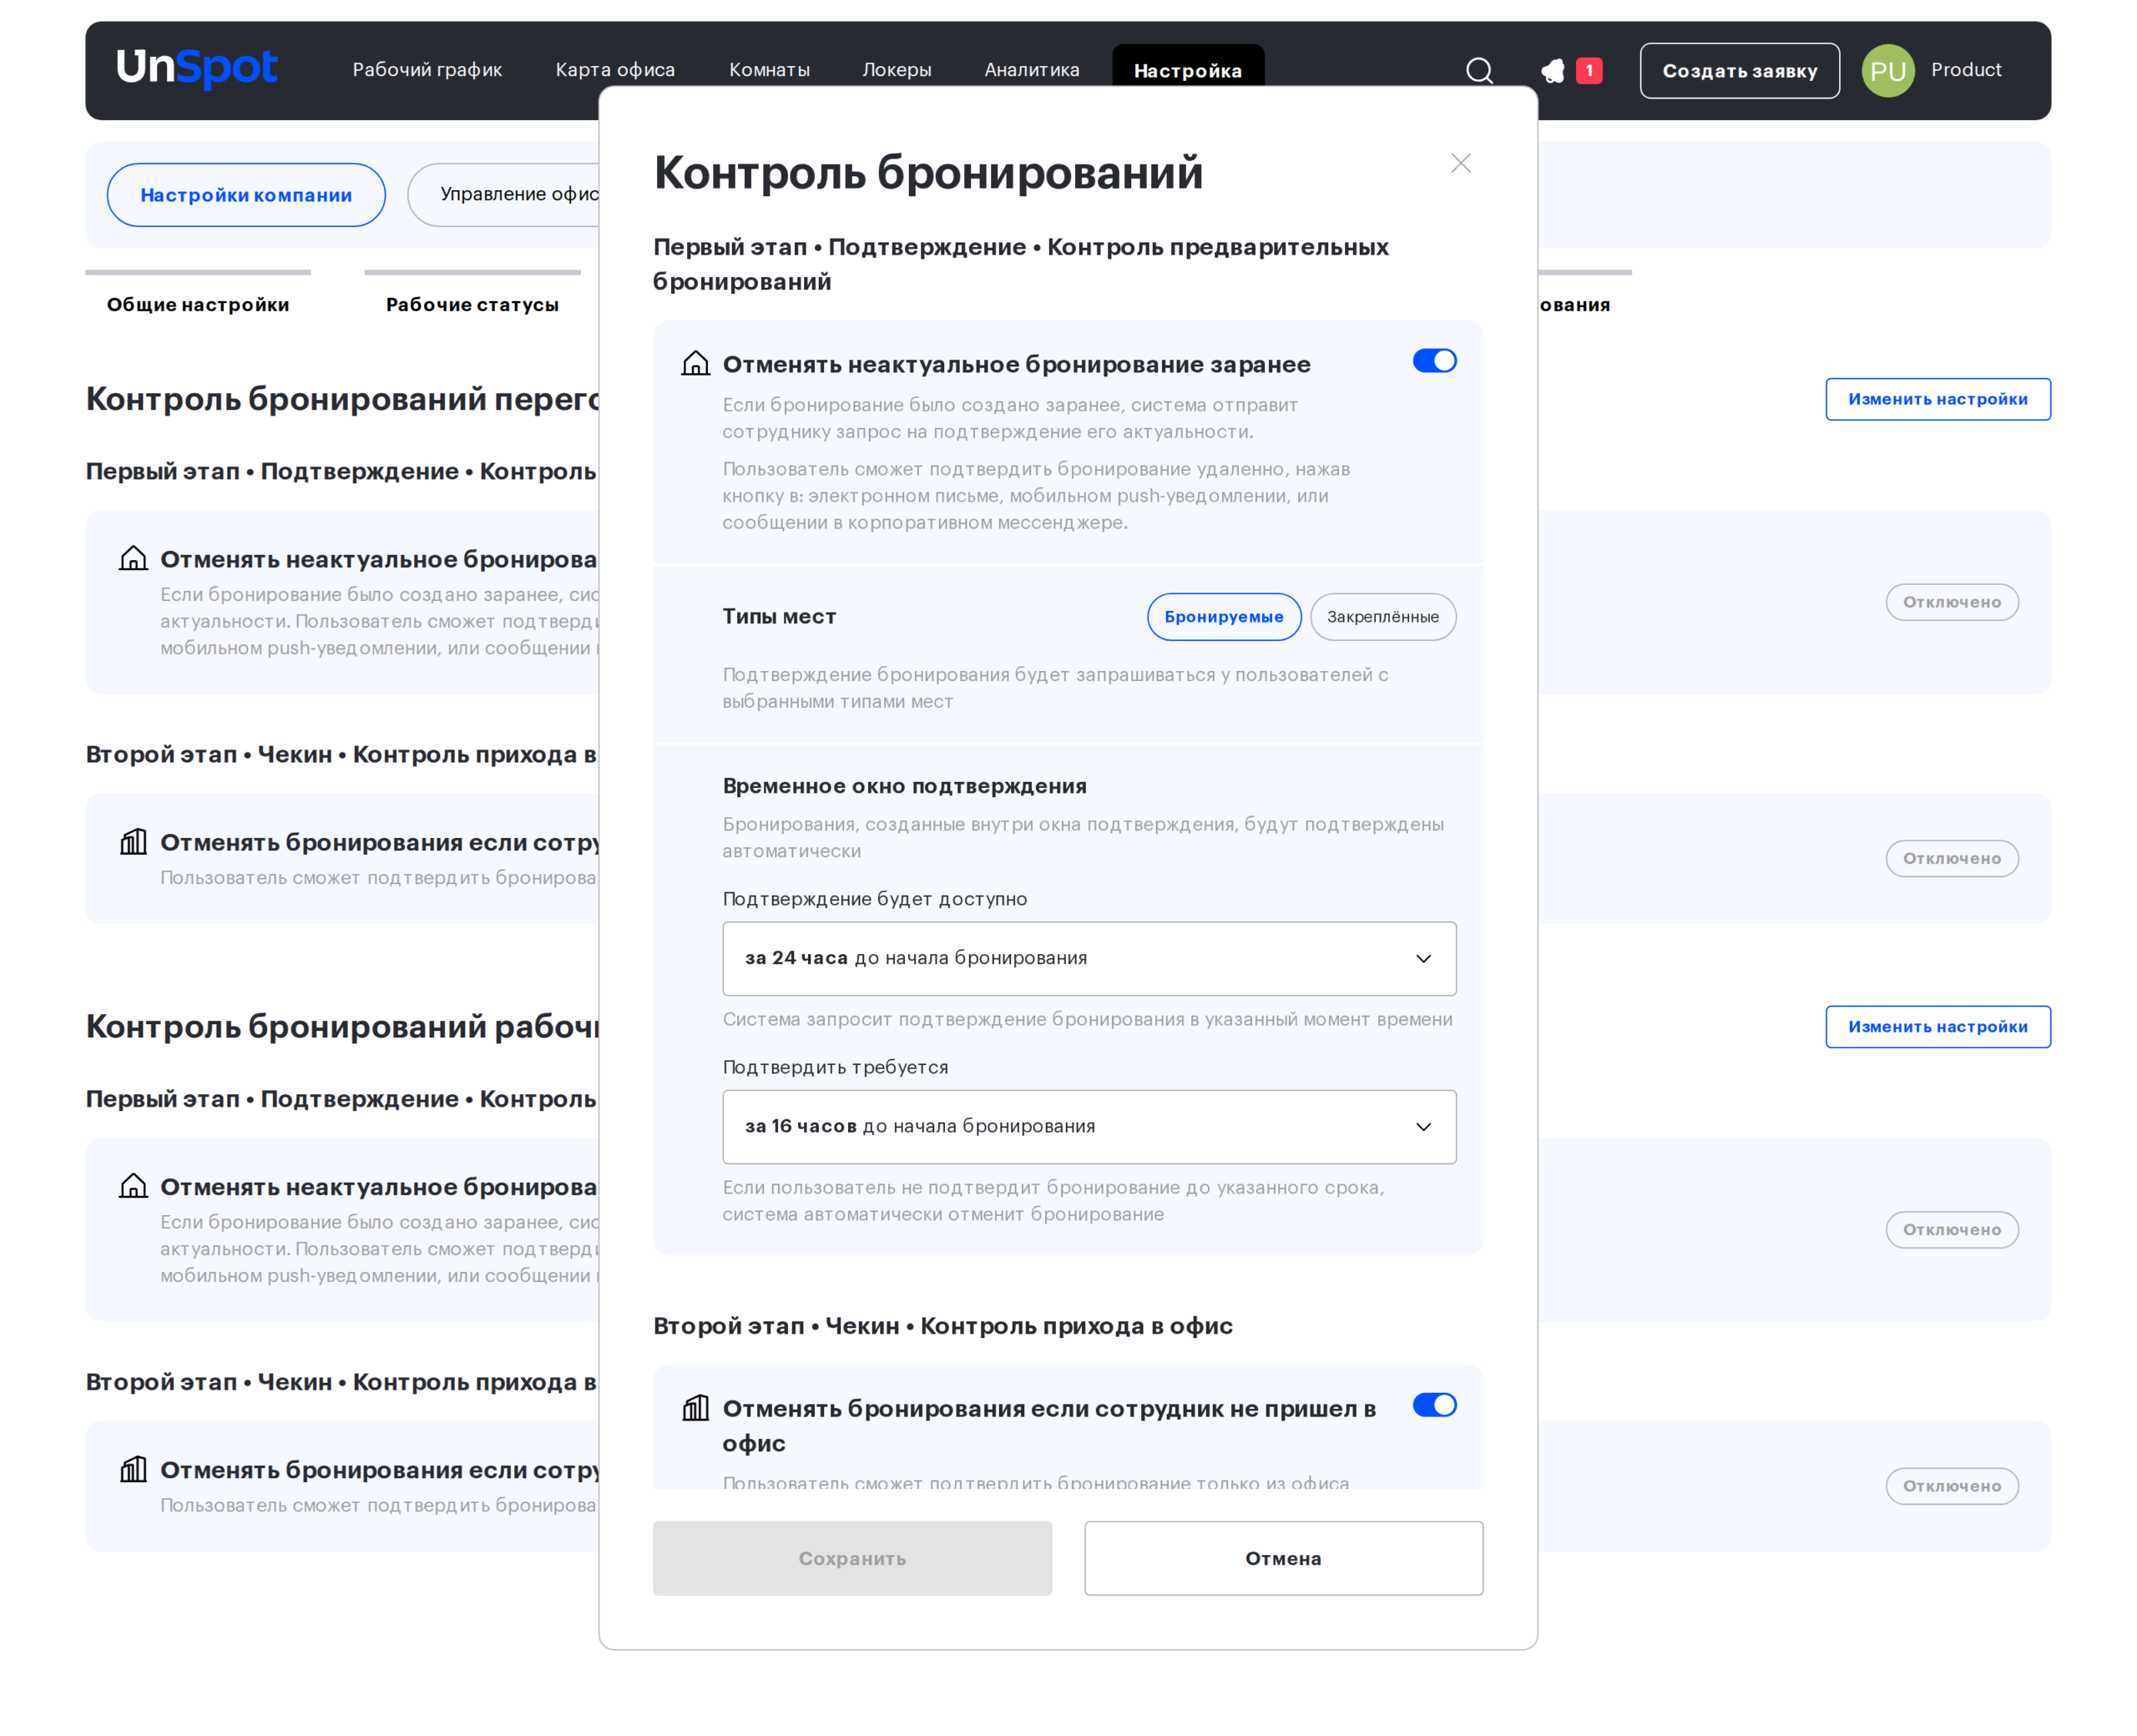Click Контроль бронирований dialog title
This screenshot has height=1736, width=2137.
click(928, 172)
